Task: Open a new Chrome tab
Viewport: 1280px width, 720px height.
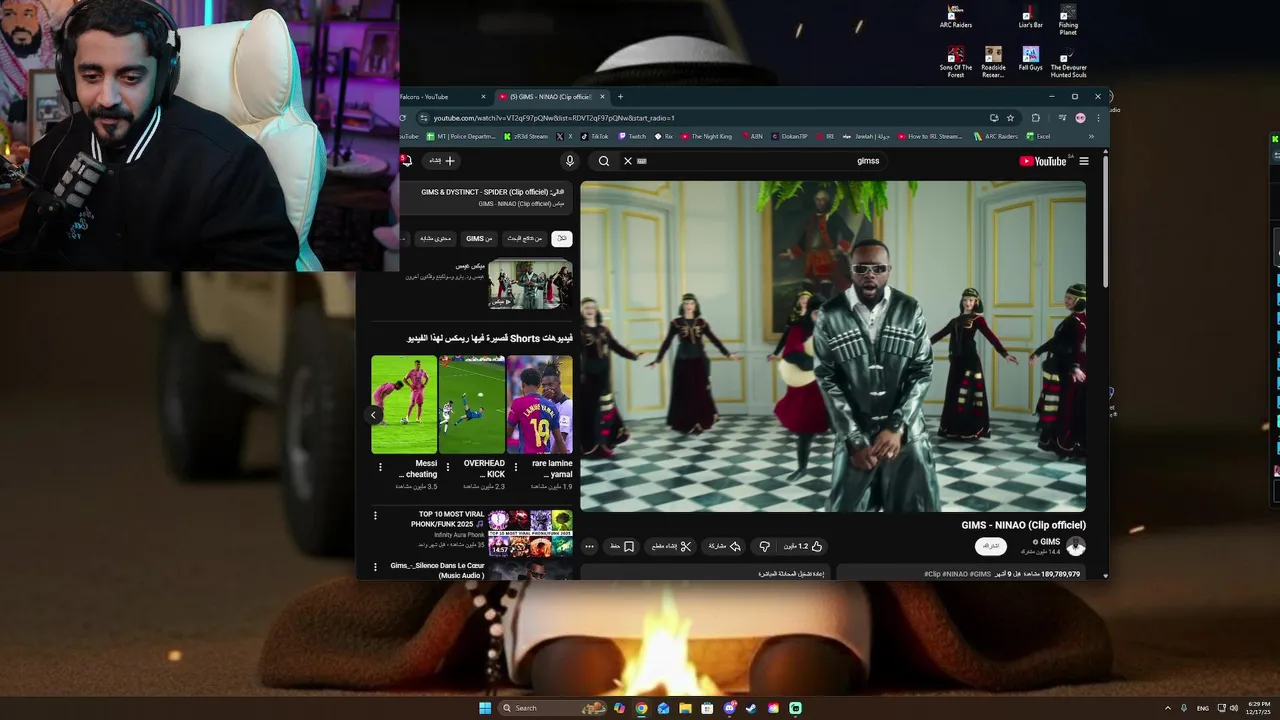Action: point(620,97)
